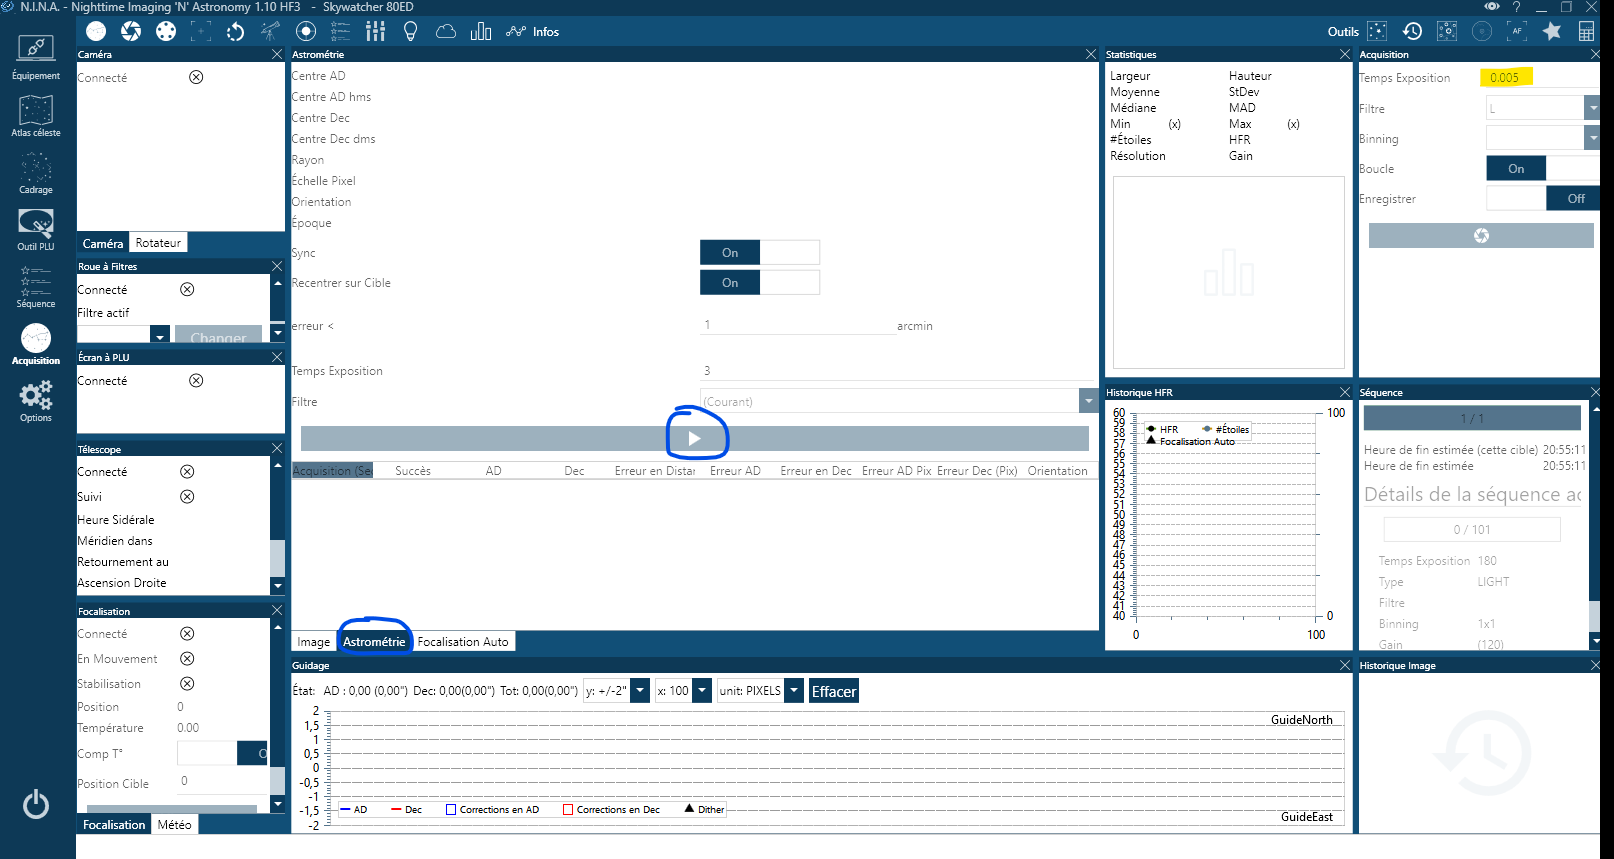Toggle the guider target panel icon
The width and height of the screenshot is (1614, 859).
(306, 31)
